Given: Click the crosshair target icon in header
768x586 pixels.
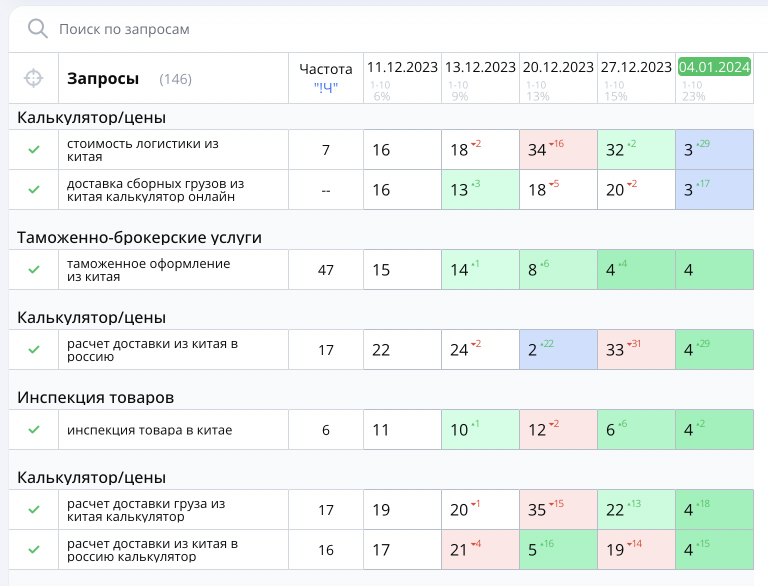Looking at the screenshot, I should click(x=34, y=78).
